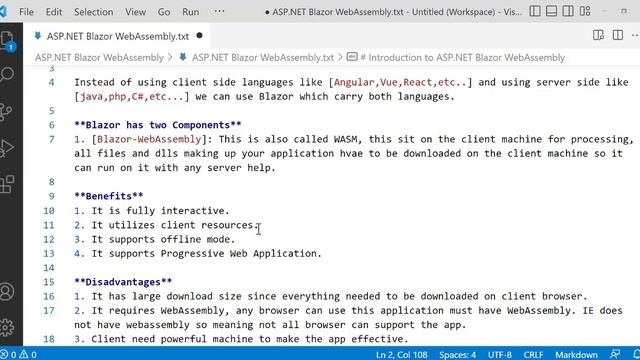
Task: Open the View menu
Action: pyautogui.click(x=135, y=12)
